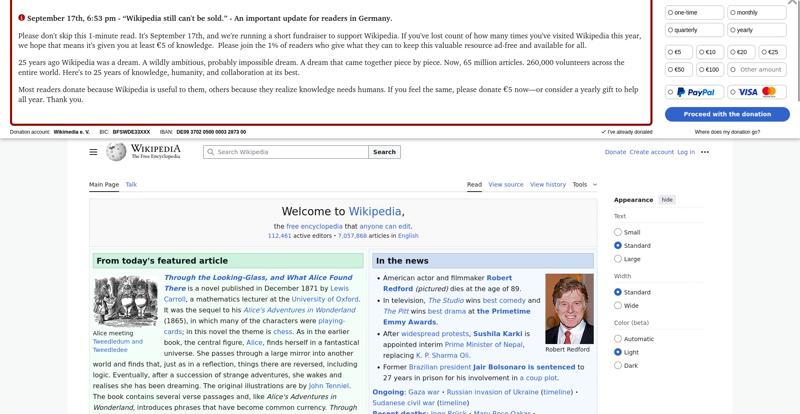Click the Wikipedia globe logo

coord(116,152)
